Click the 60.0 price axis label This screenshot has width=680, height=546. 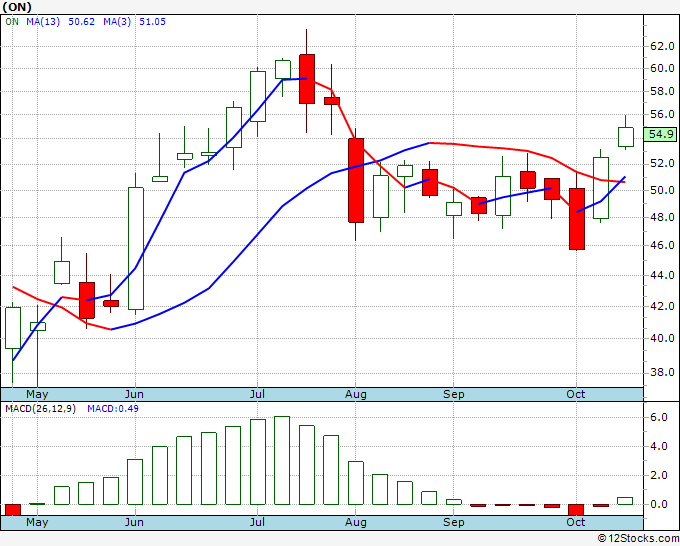(662, 68)
